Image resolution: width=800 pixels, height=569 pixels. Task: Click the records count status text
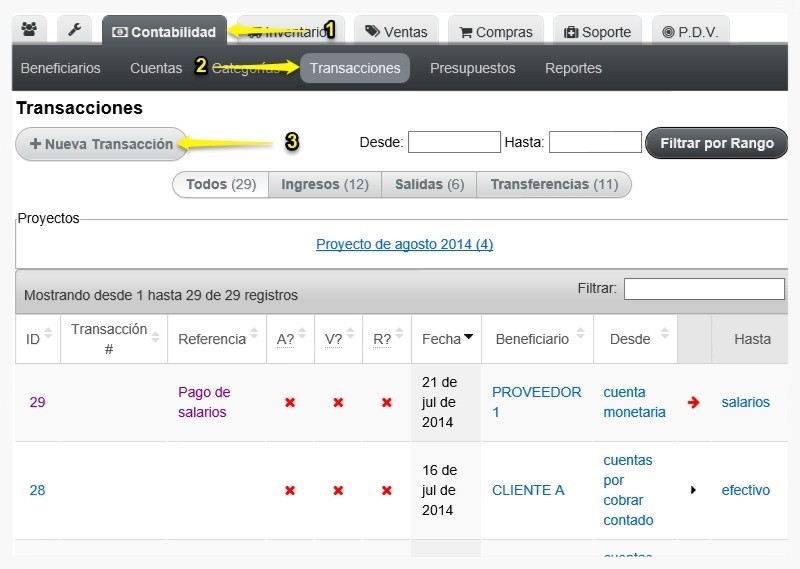[x=161, y=295]
